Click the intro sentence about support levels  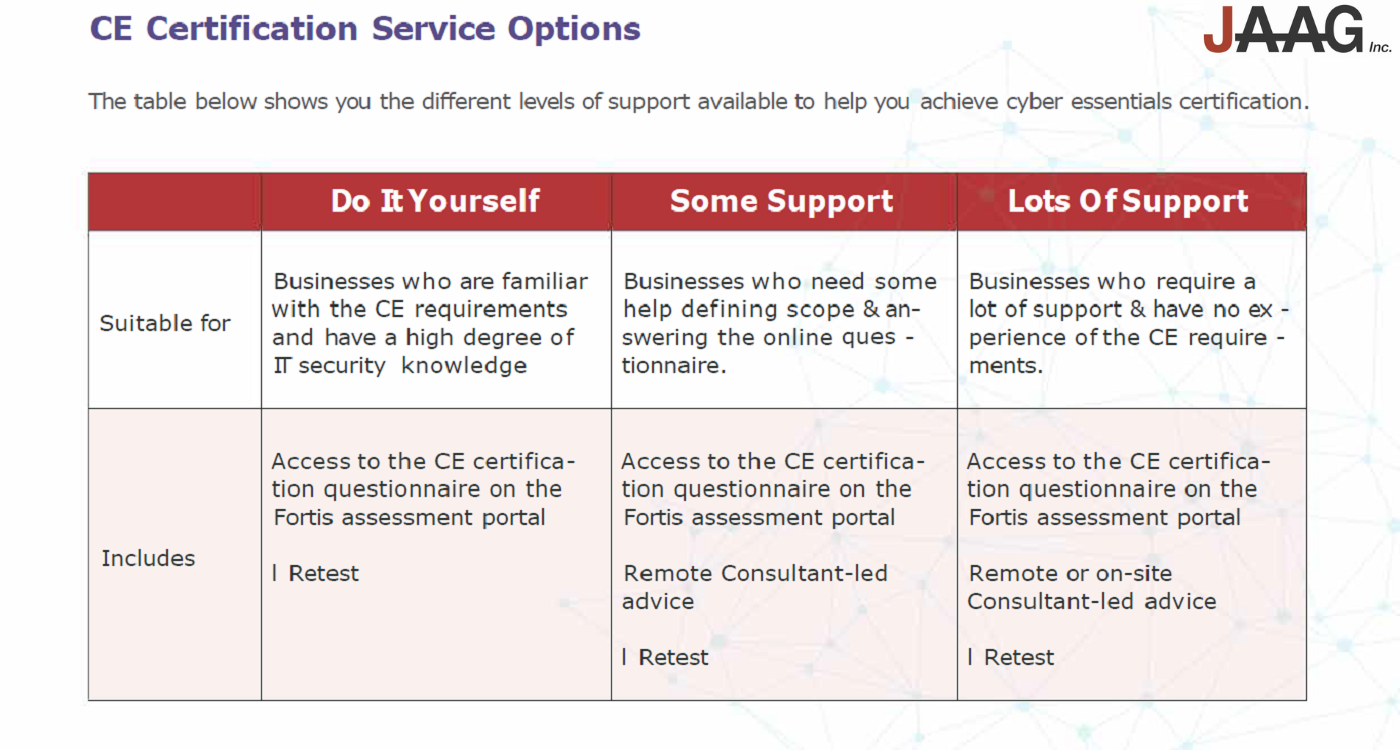tap(698, 101)
